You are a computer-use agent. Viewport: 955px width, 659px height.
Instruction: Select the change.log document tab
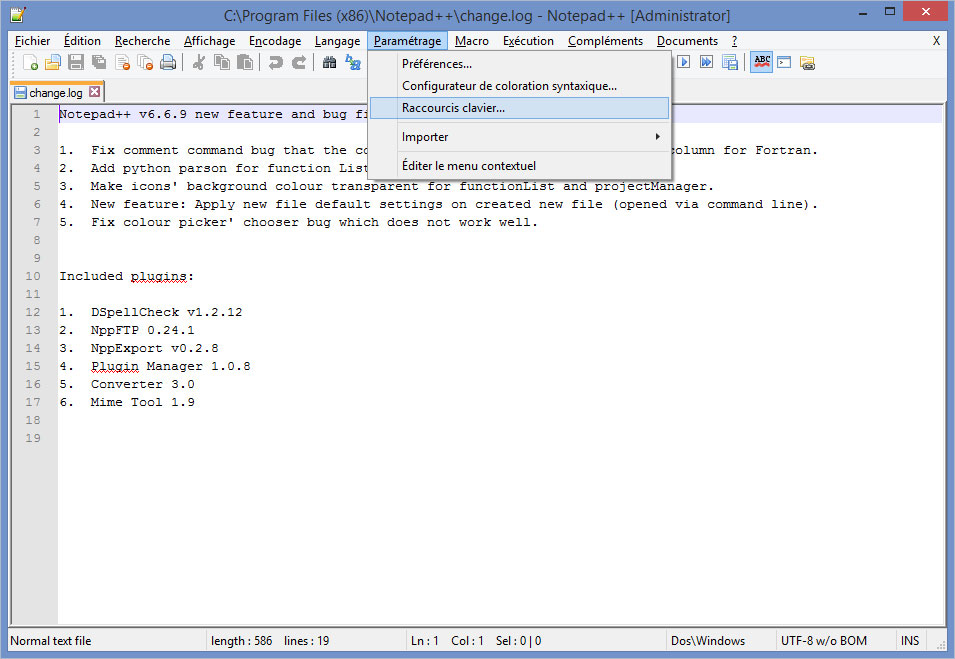[x=57, y=93]
